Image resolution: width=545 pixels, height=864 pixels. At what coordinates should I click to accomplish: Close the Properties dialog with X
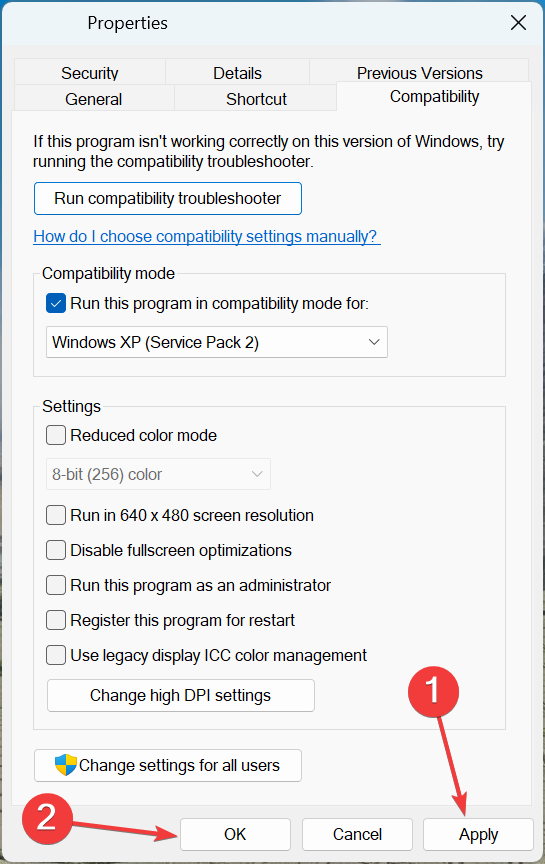point(518,23)
